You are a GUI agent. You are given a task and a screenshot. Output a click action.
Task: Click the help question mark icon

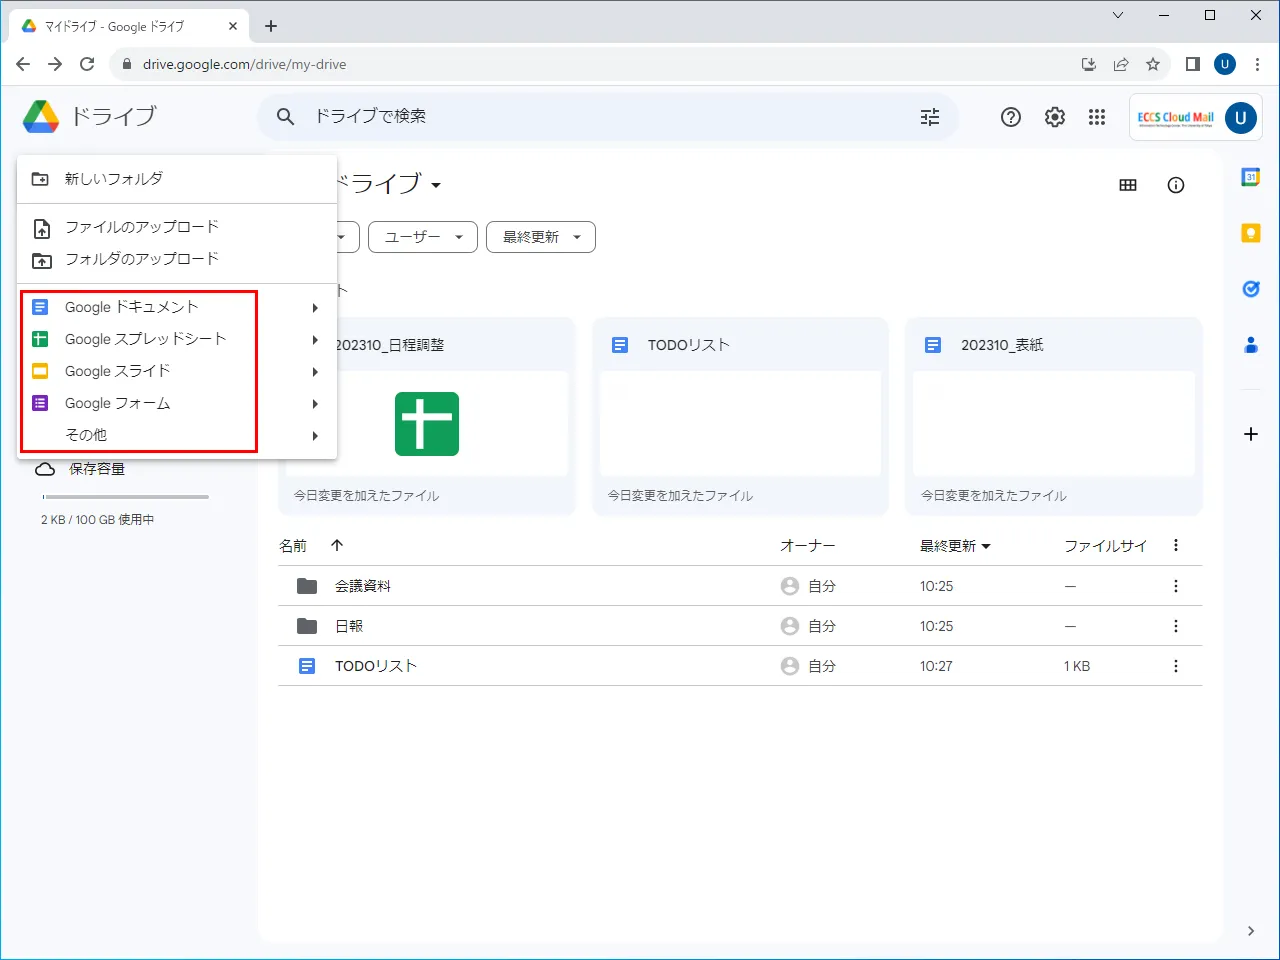(x=1011, y=117)
